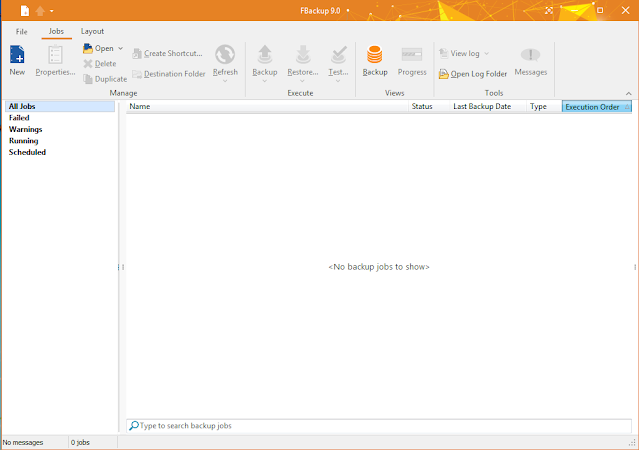The height and width of the screenshot is (450, 639).
Task: Expand the Execute Backup dropdown chevron
Action: tap(265, 81)
